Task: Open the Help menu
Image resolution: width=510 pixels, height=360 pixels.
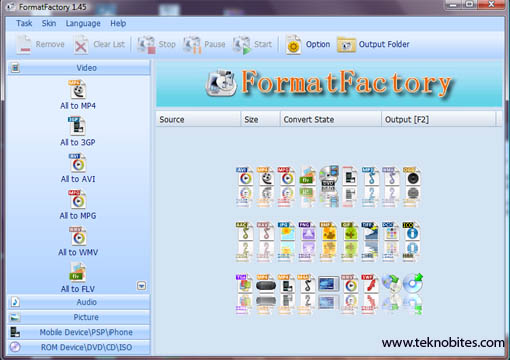Action: [118, 23]
